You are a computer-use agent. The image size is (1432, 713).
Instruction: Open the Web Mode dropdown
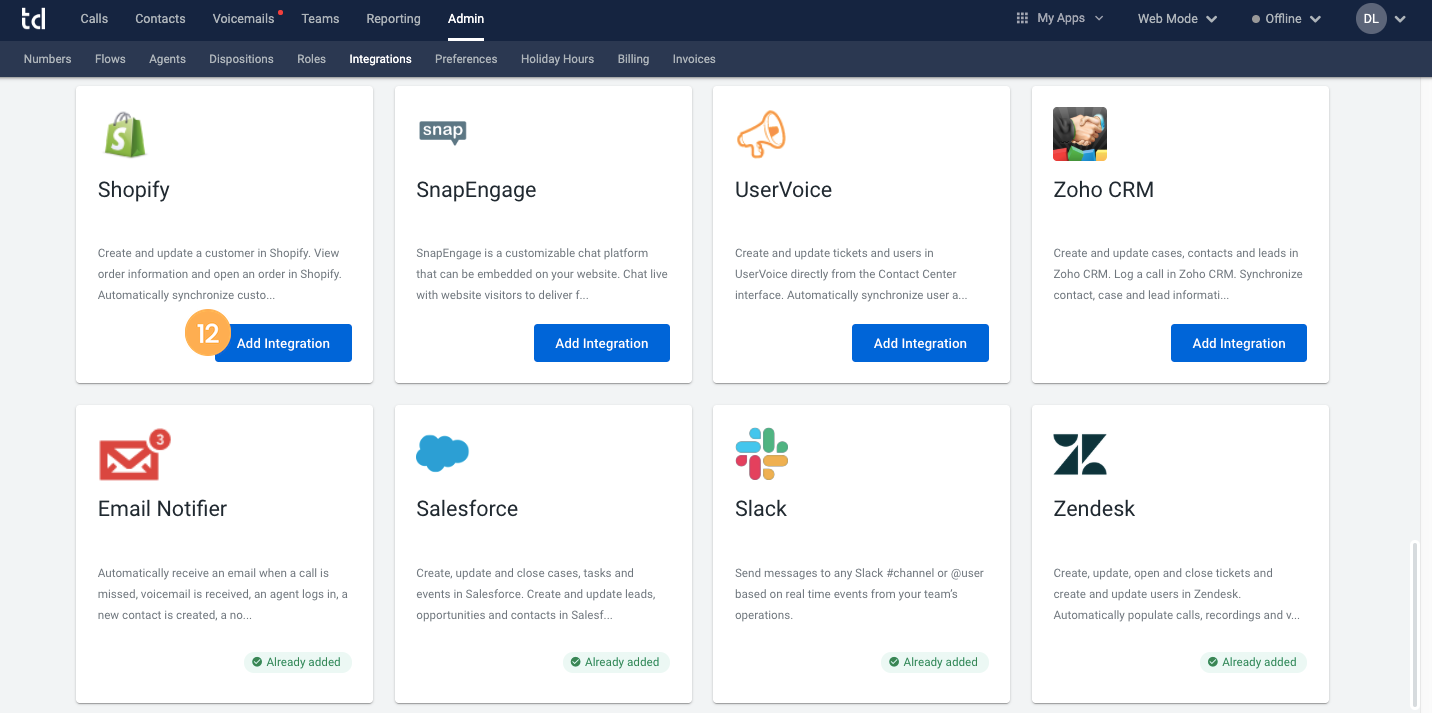[1177, 18]
